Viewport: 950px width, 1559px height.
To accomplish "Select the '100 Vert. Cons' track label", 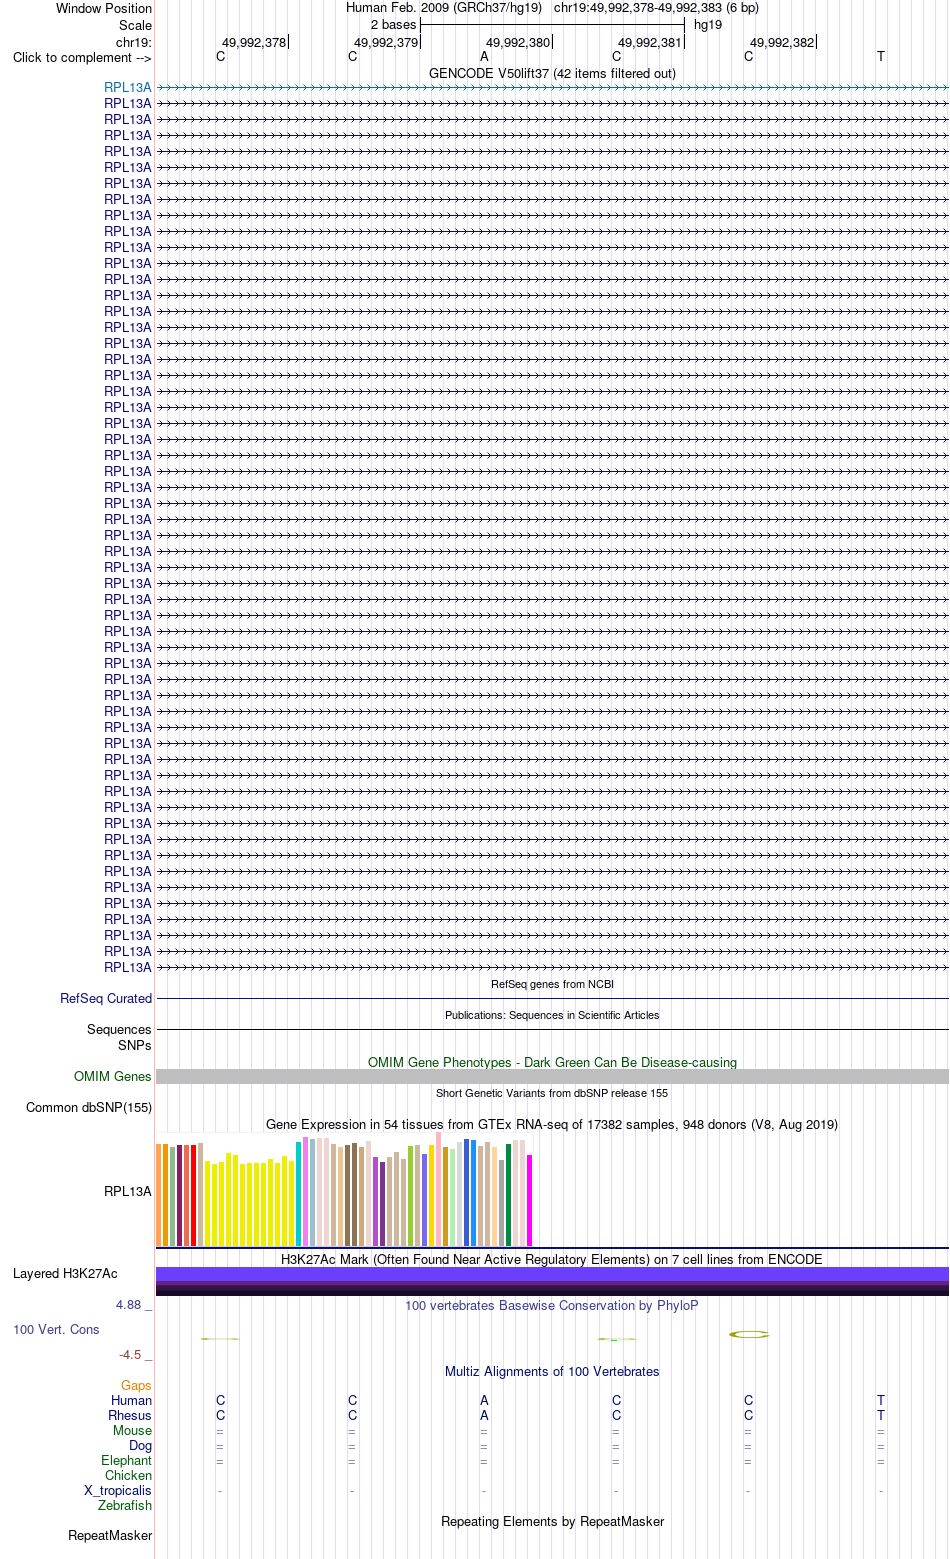I will tap(56, 1330).
